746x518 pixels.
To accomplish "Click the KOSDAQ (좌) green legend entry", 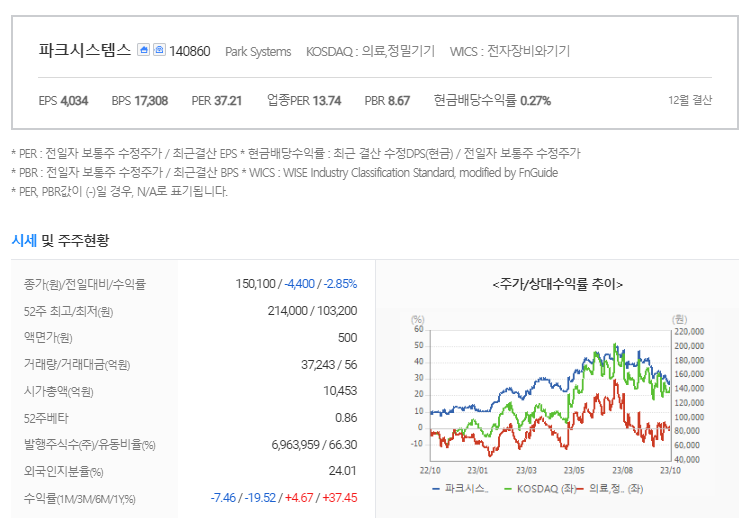I will tap(540, 489).
